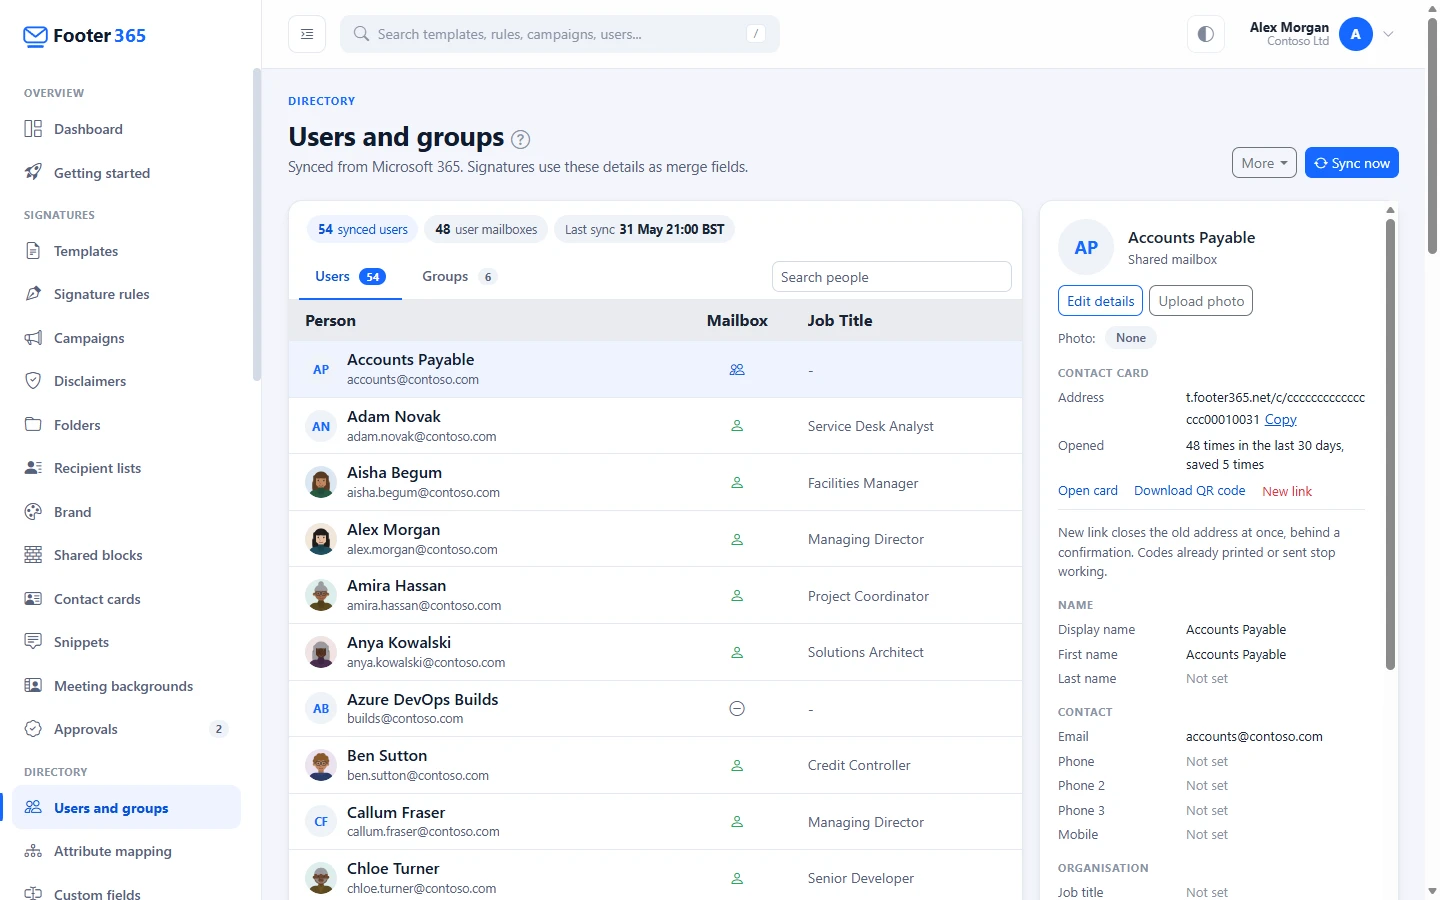Screen dimensions: 1440x900
Task: Click the 54 synced users chip
Action: 363,229
